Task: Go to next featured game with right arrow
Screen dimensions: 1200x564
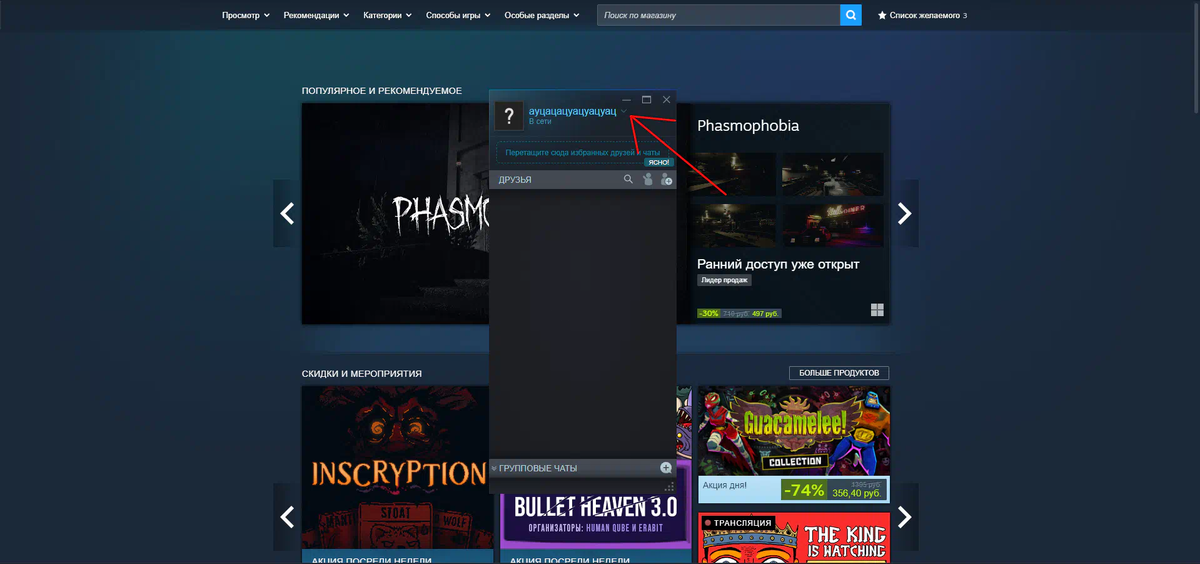Action: coord(905,213)
